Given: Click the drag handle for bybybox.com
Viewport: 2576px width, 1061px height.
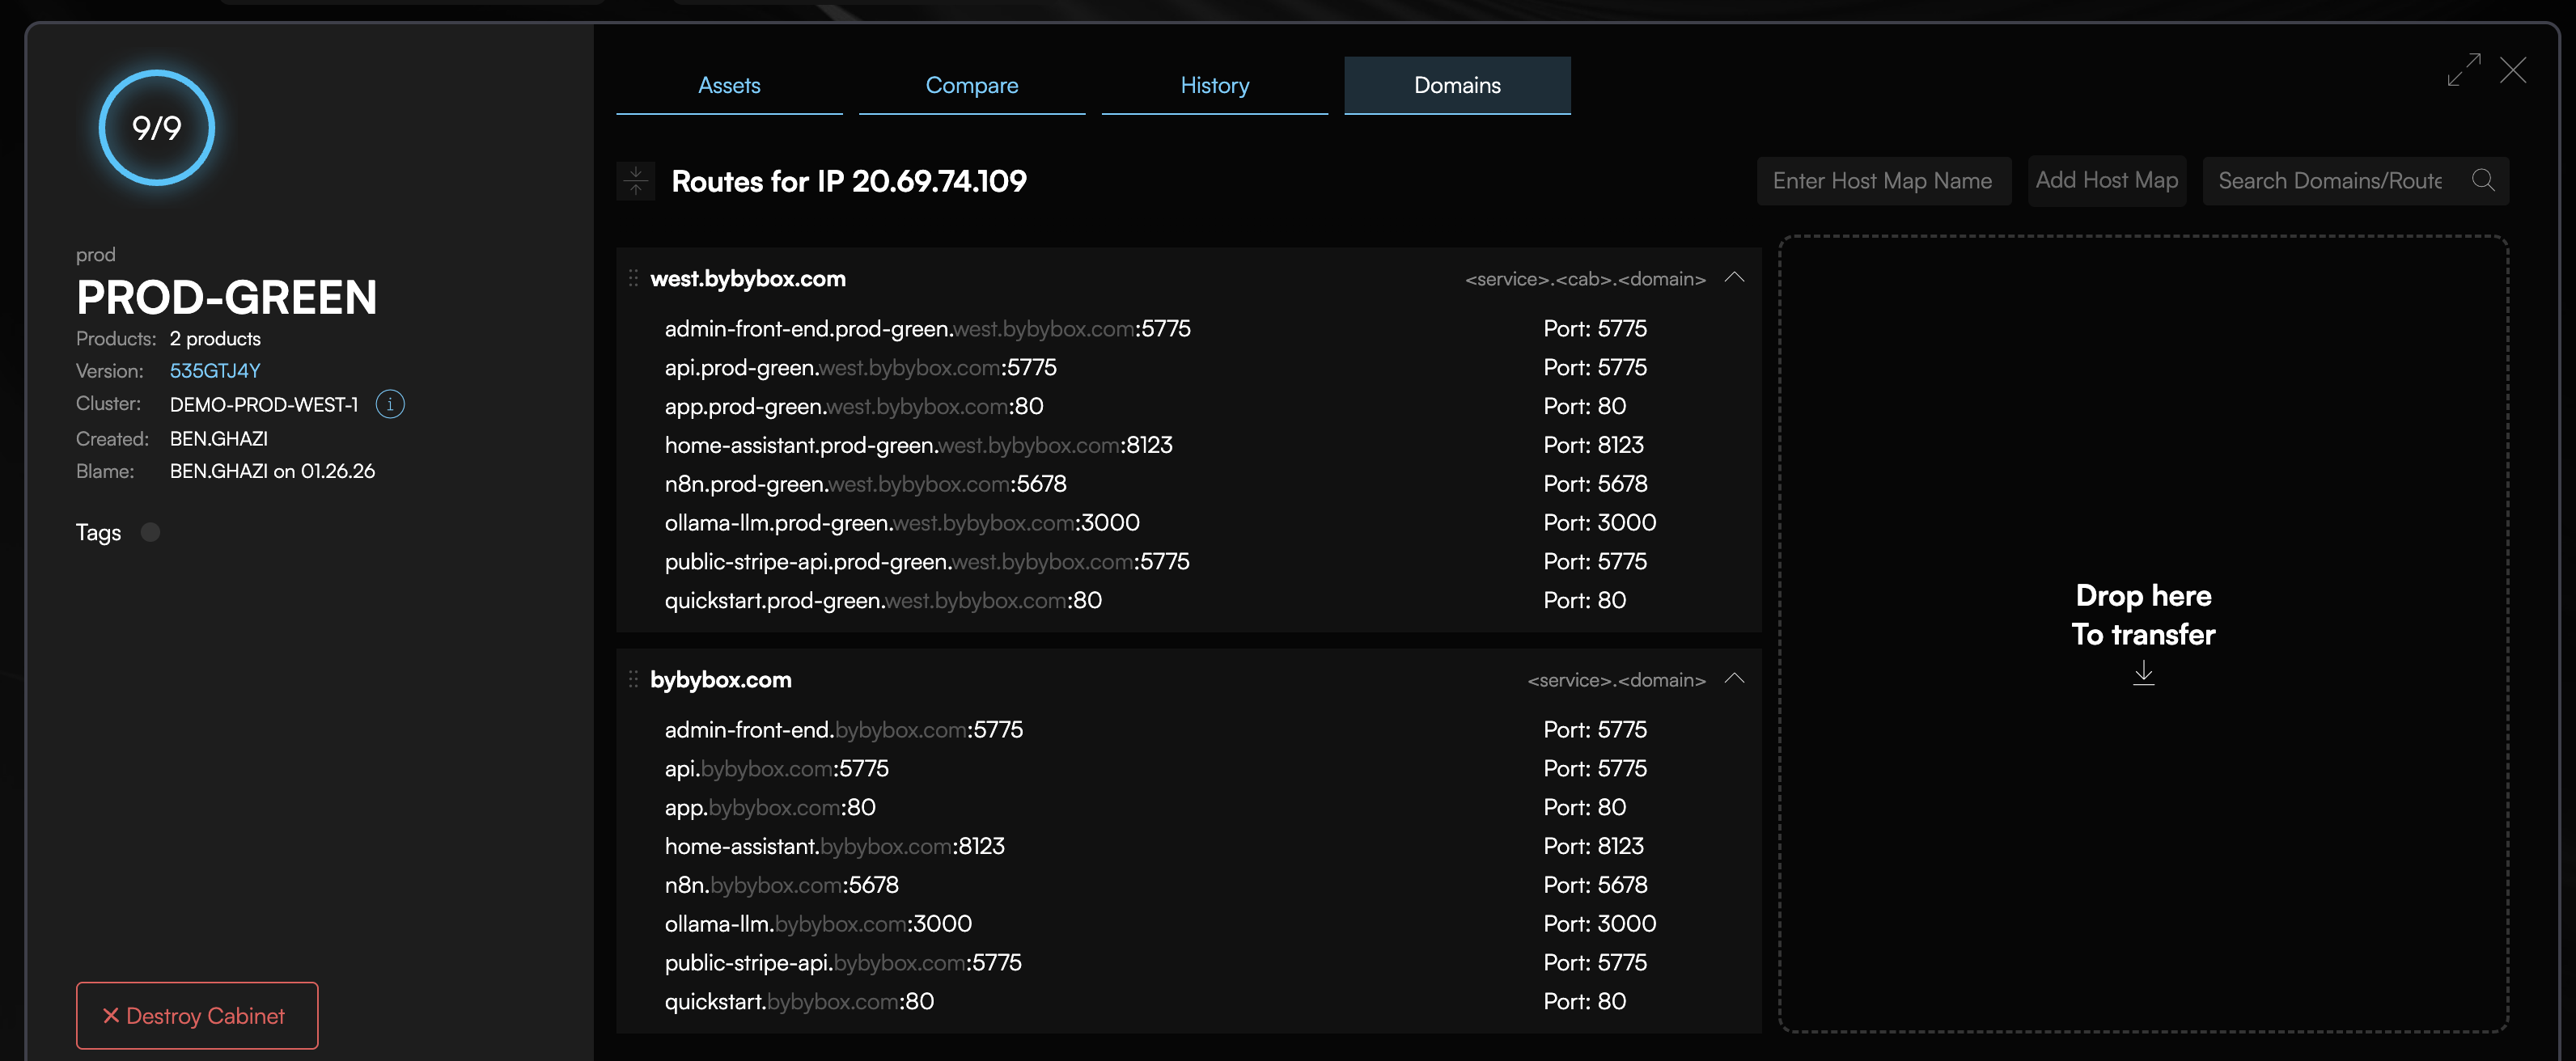Looking at the screenshot, I should (x=633, y=680).
